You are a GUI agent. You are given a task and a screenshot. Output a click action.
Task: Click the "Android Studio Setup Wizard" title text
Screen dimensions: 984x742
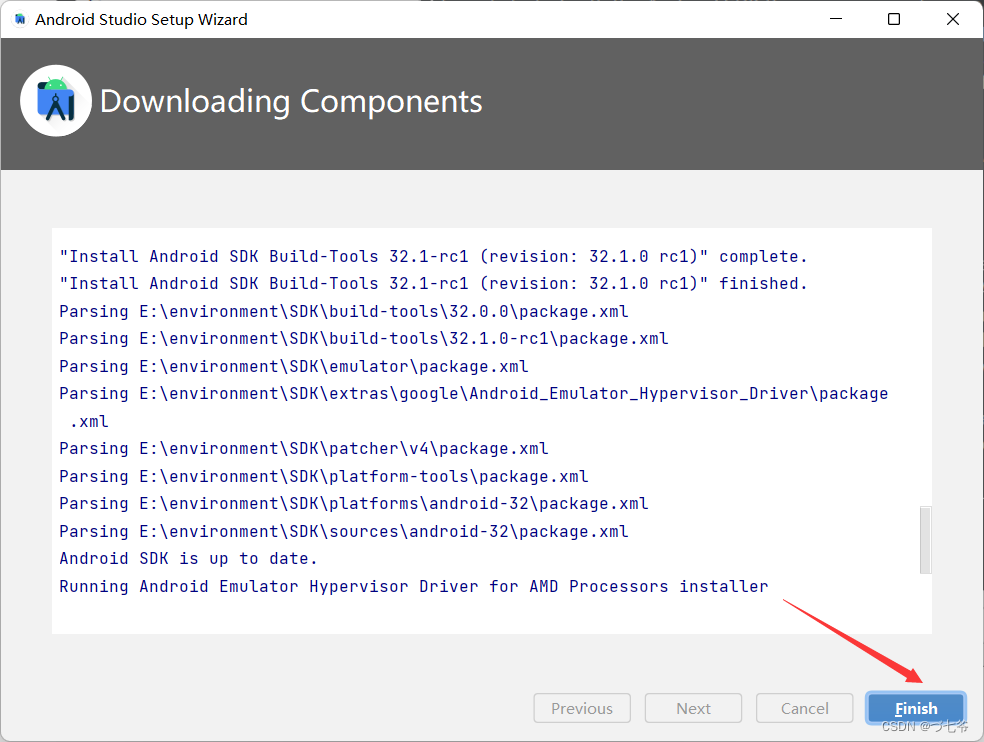141,19
